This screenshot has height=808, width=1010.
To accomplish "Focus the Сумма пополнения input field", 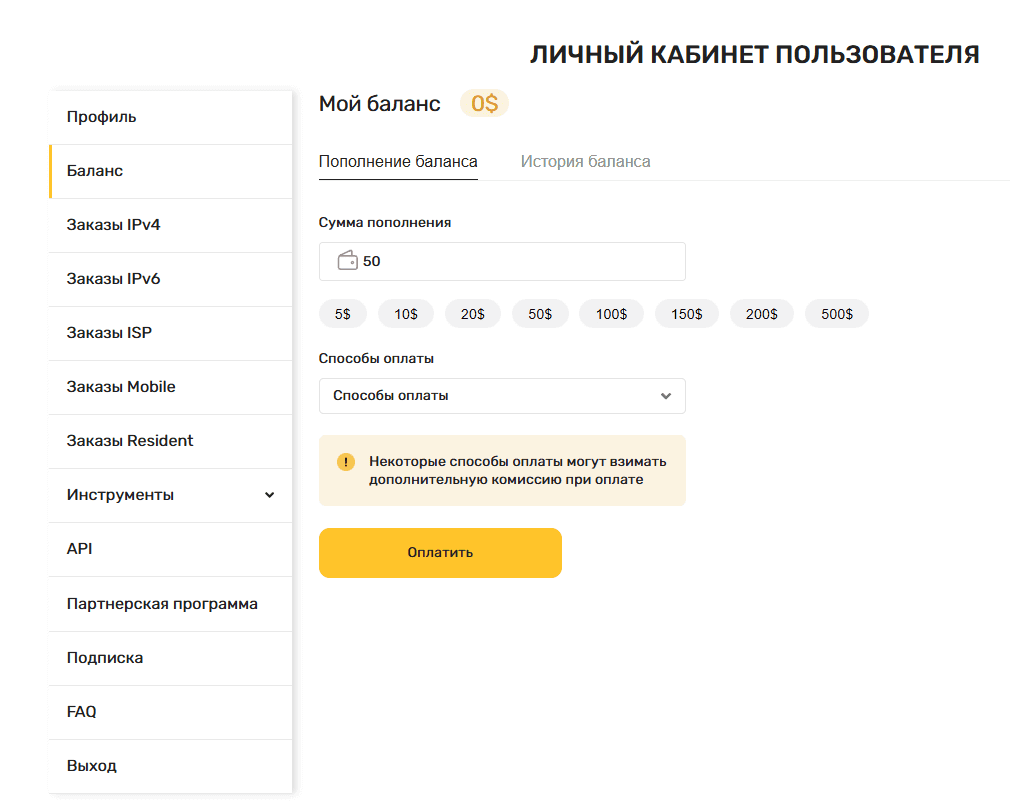I will click(502, 262).
